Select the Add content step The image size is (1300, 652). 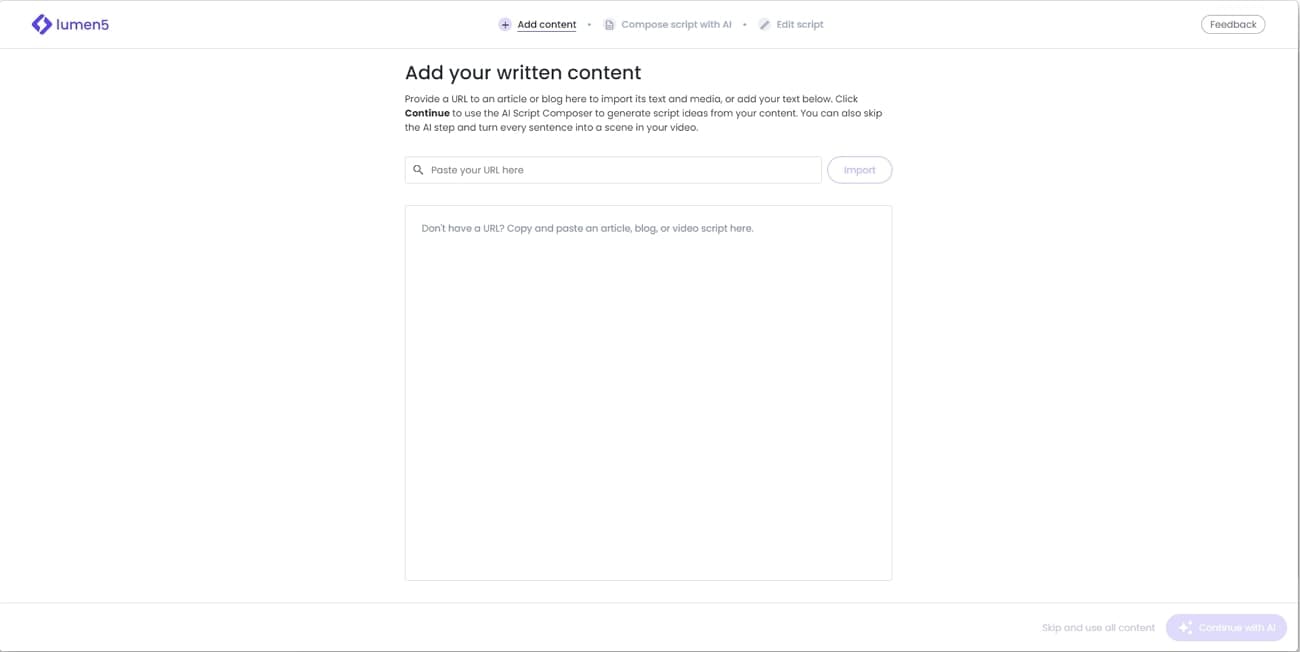(546, 25)
